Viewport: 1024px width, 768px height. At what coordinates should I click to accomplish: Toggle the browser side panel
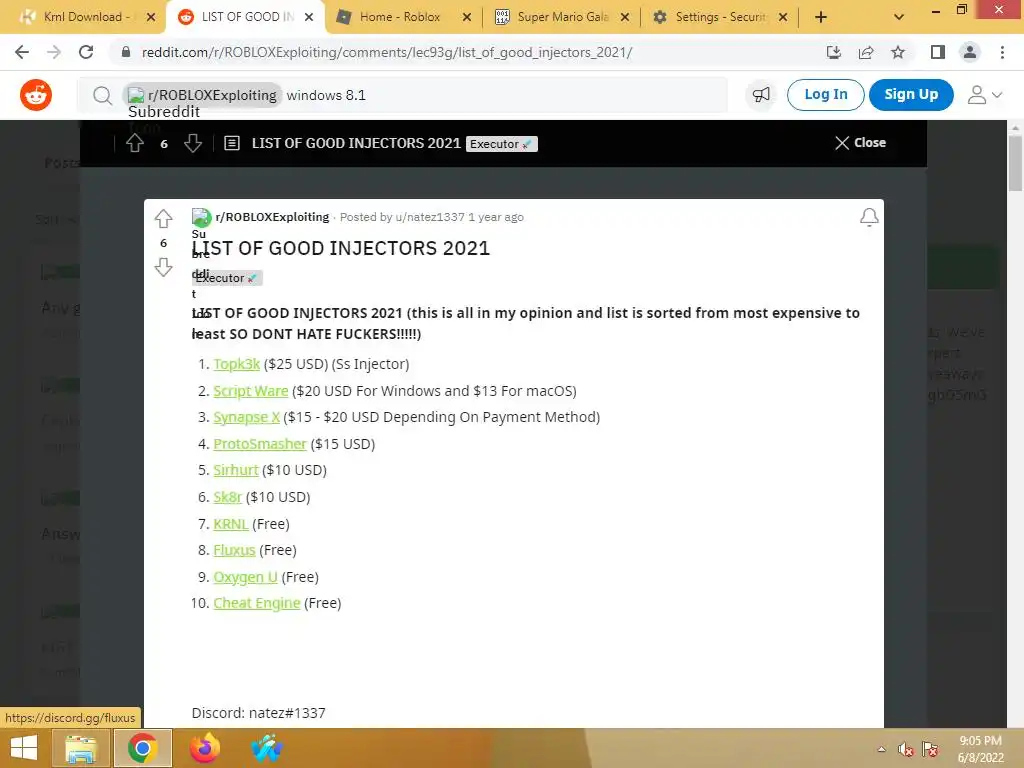click(x=938, y=52)
